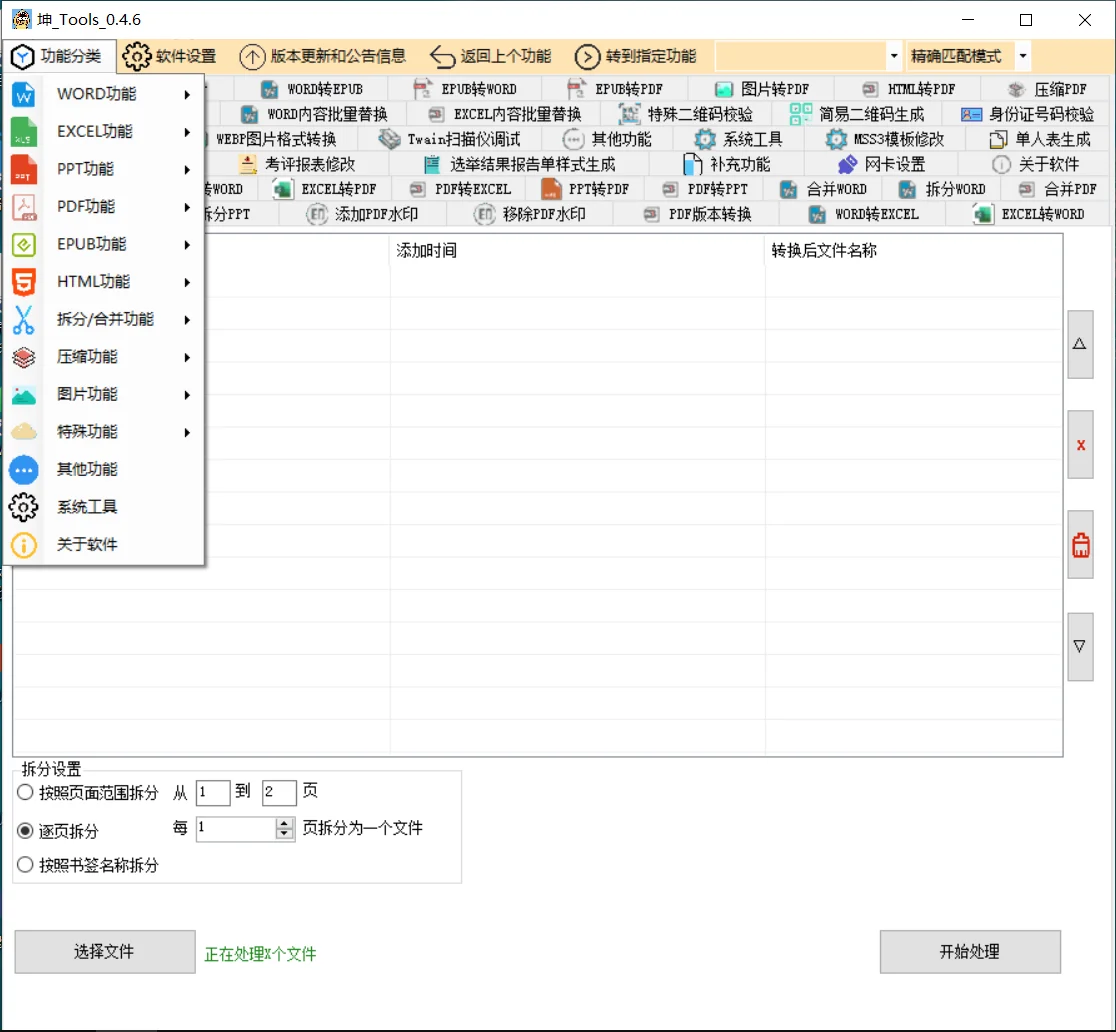Open EXCEL内容批量替换 tool

[505, 114]
